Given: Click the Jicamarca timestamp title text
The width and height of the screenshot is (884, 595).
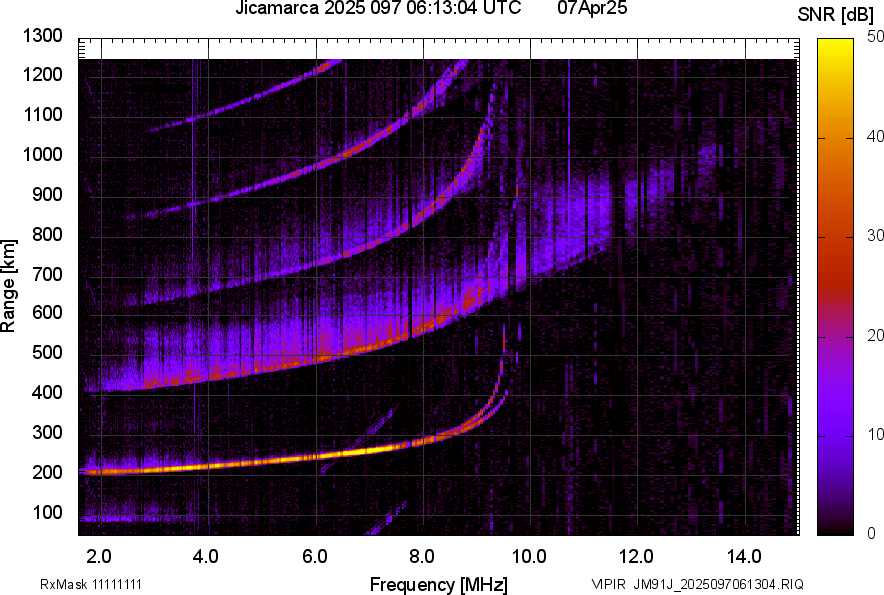Looking at the screenshot, I should pyautogui.click(x=378, y=8).
